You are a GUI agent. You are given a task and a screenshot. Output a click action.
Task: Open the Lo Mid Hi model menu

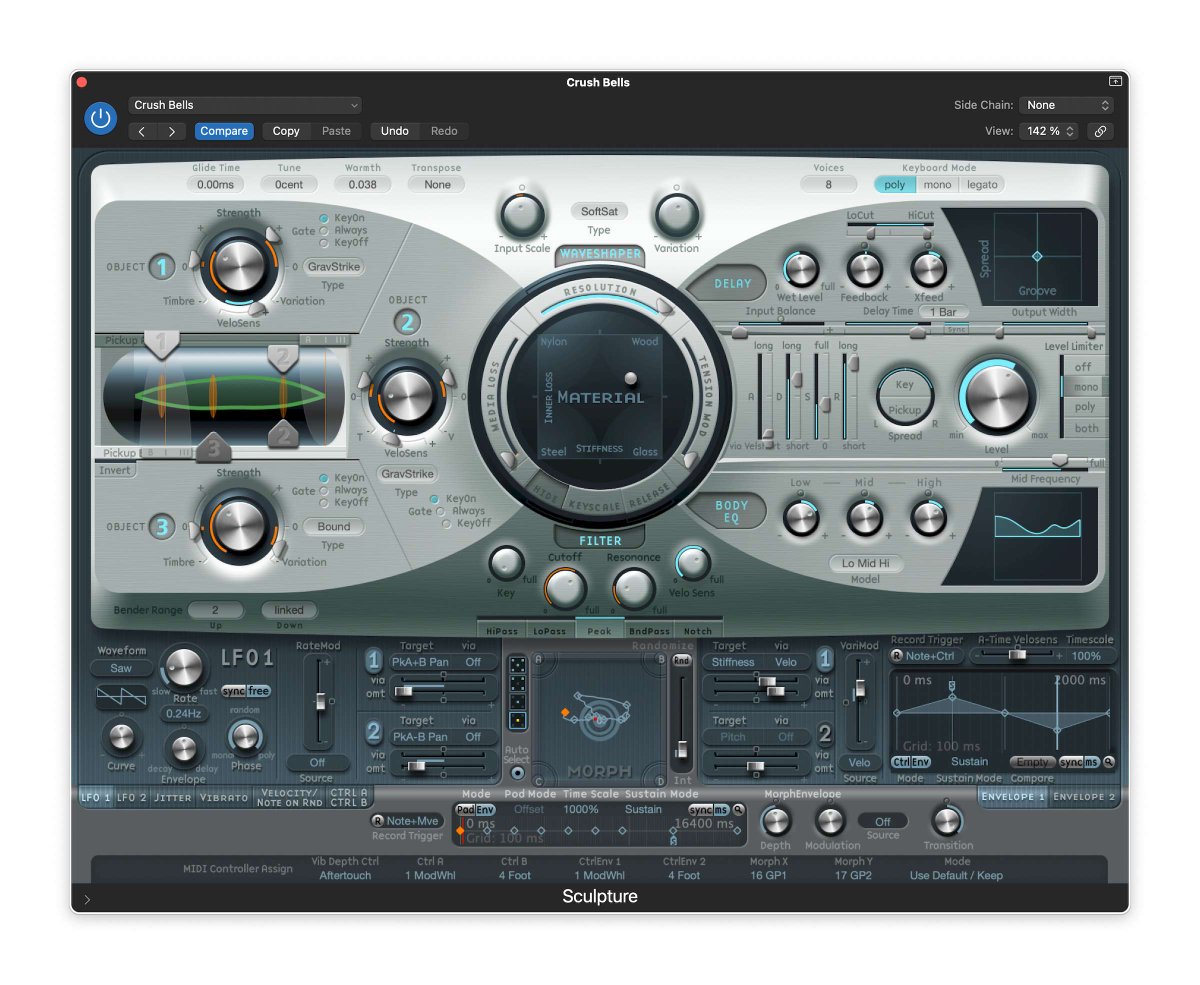(x=865, y=564)
